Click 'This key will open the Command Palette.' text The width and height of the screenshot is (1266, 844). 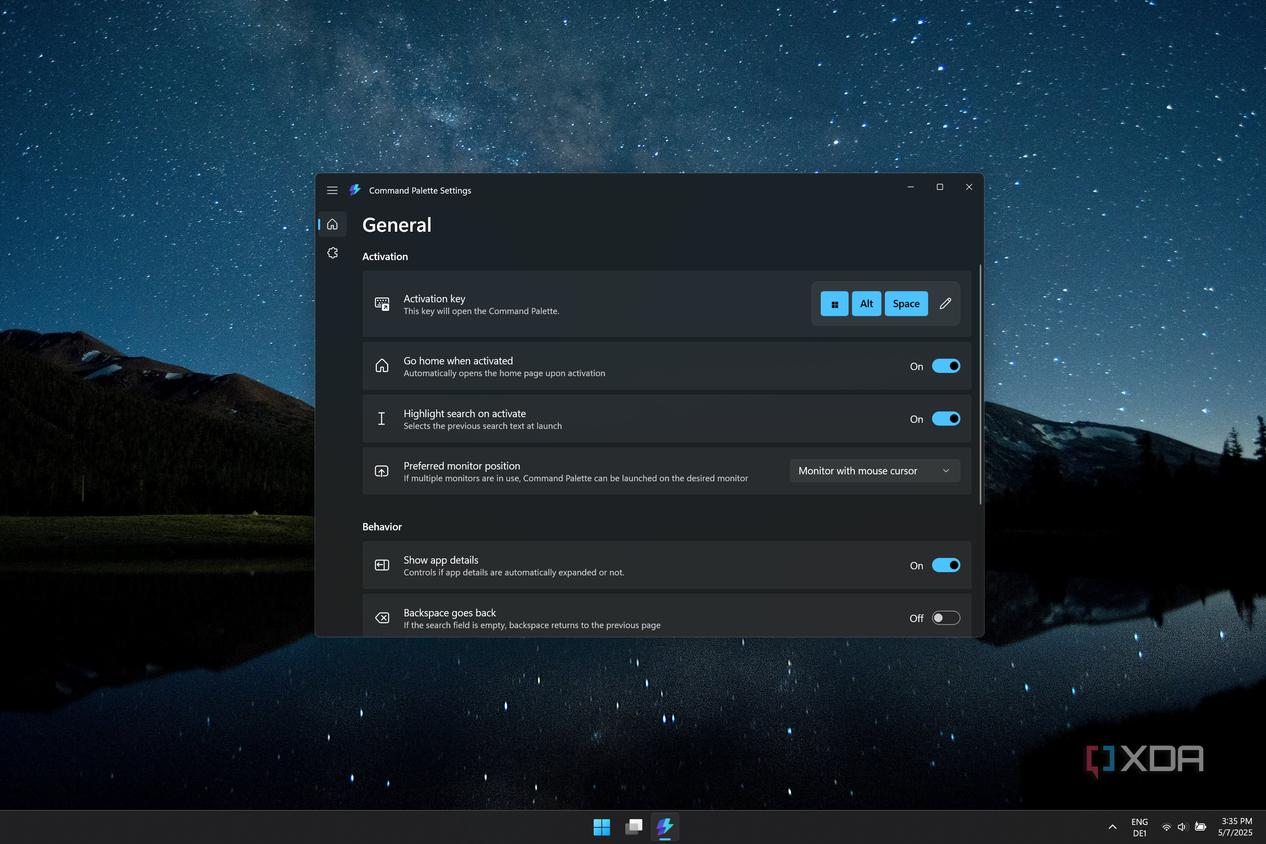point(481,311)
